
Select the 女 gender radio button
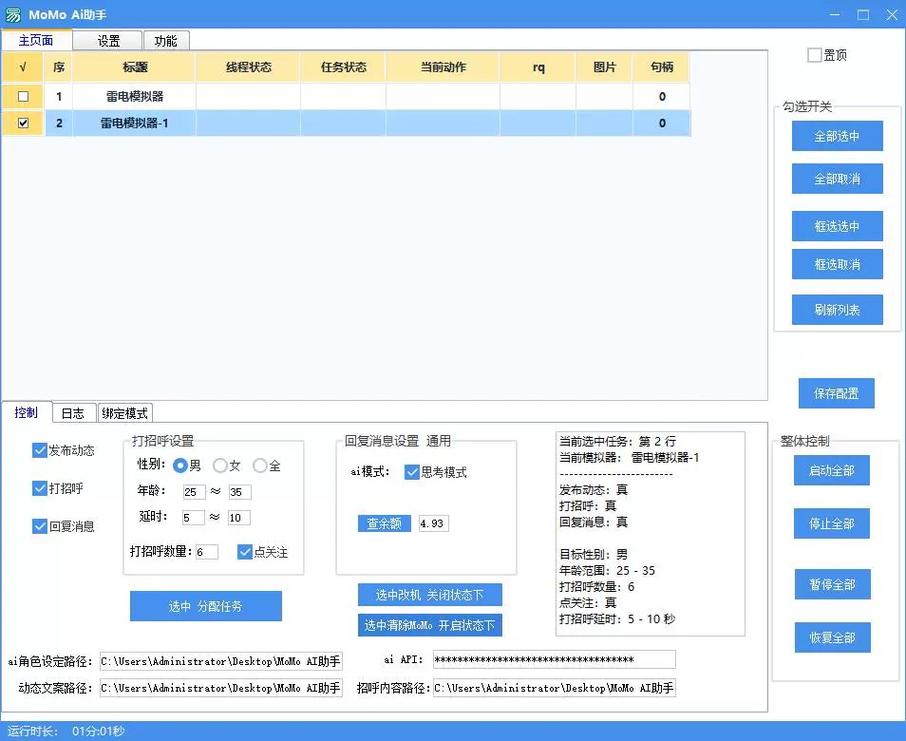pyautogui.click(x=220, y=465)
